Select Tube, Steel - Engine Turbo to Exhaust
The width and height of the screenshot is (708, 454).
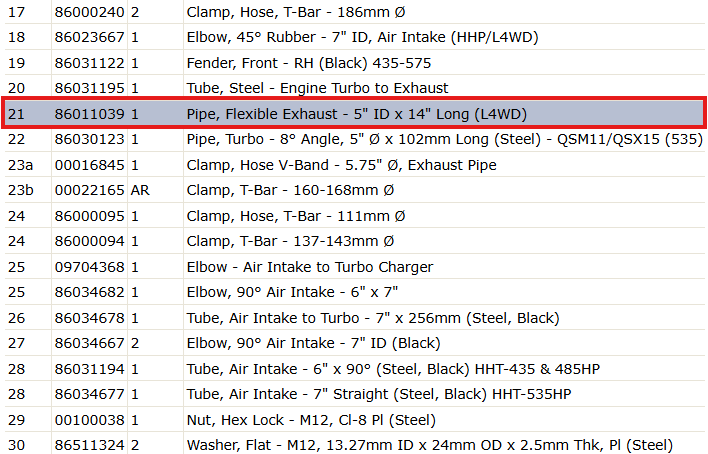(x=317, y=88)
